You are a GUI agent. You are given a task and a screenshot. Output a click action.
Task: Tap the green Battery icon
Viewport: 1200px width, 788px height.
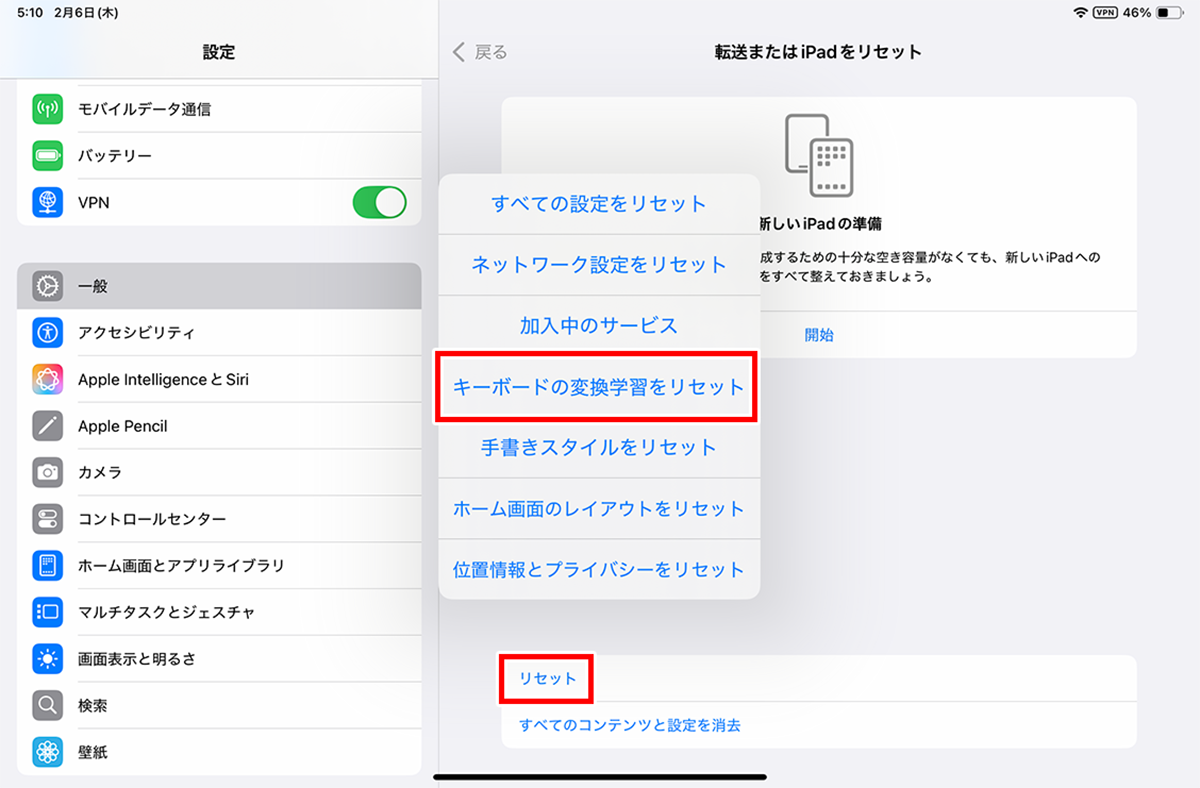(x=48, y=156)
